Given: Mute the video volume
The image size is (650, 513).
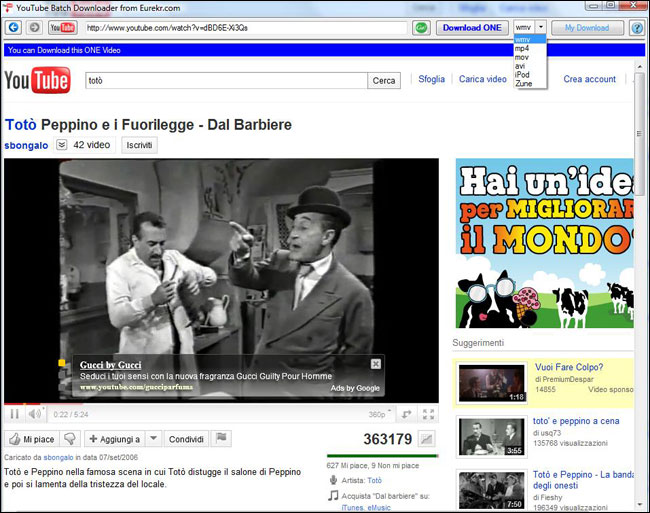Looking at the screenshot, I should click(35, 414).
